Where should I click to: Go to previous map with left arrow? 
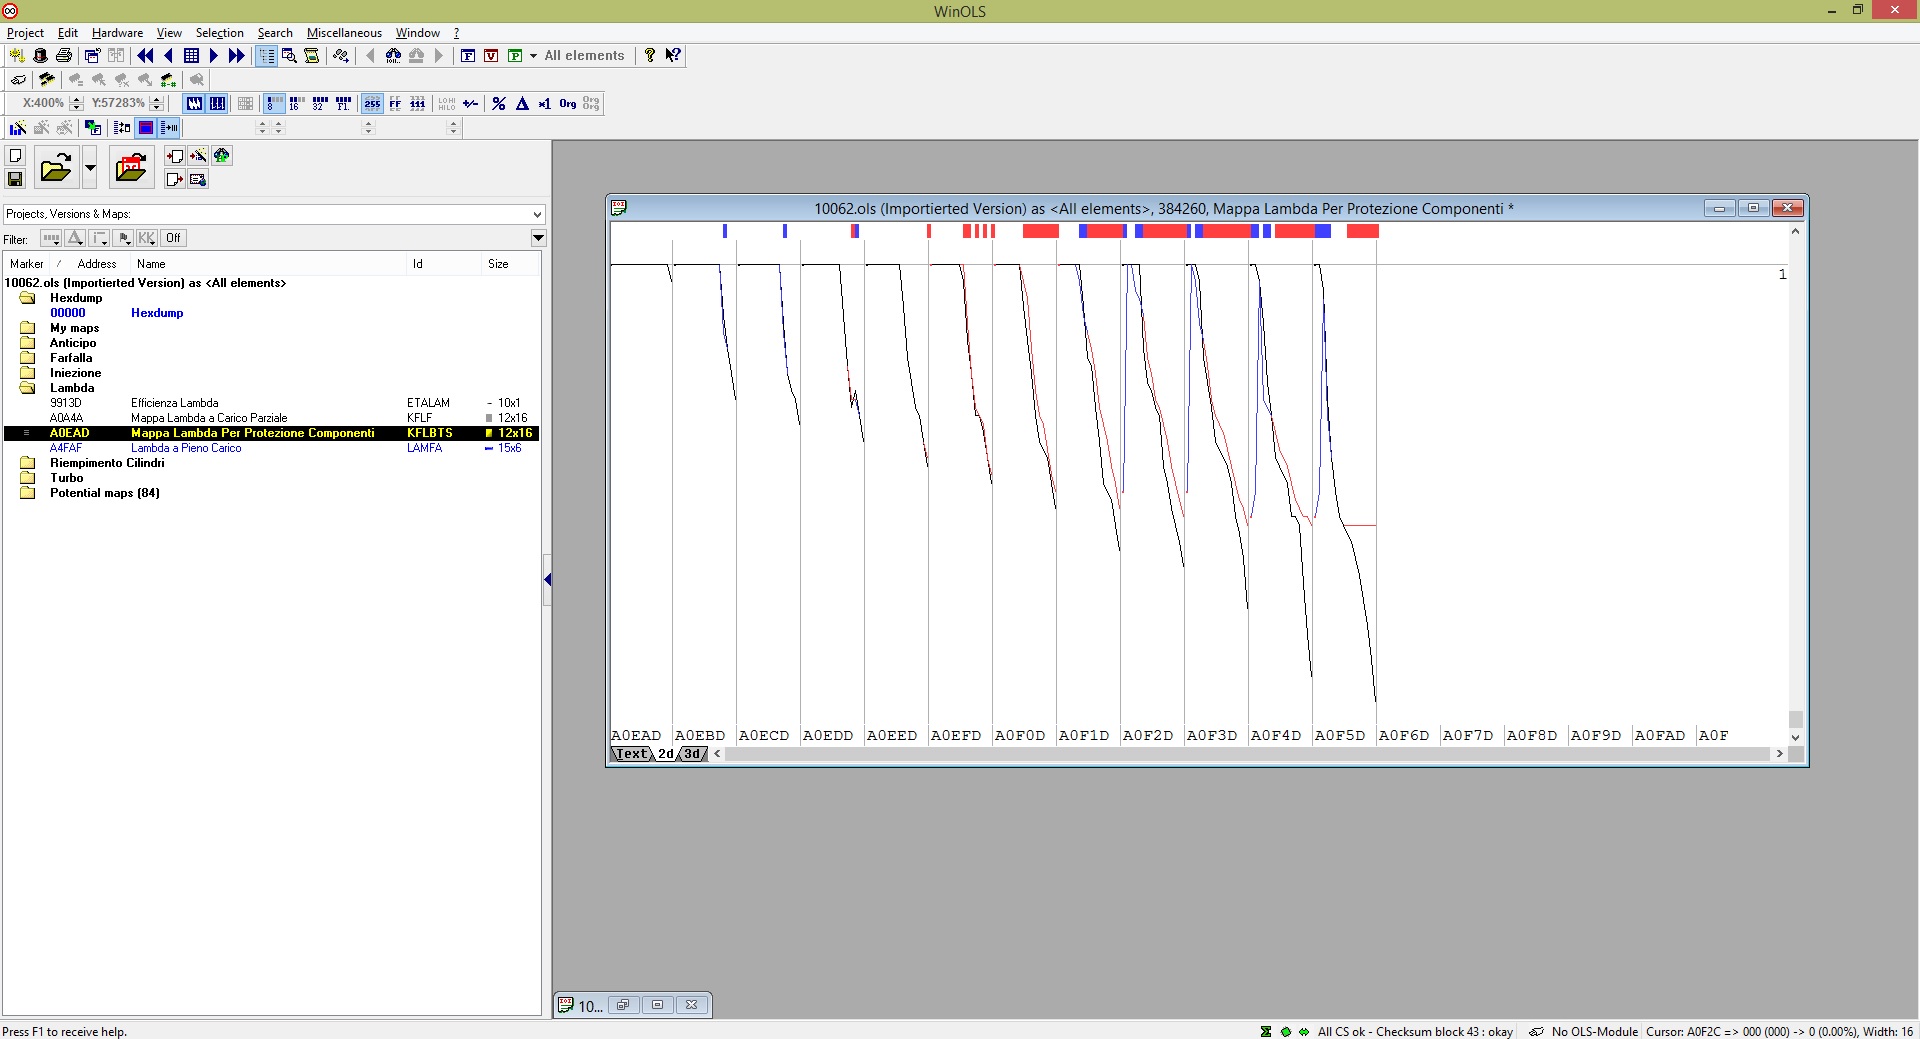pos(168,56)
